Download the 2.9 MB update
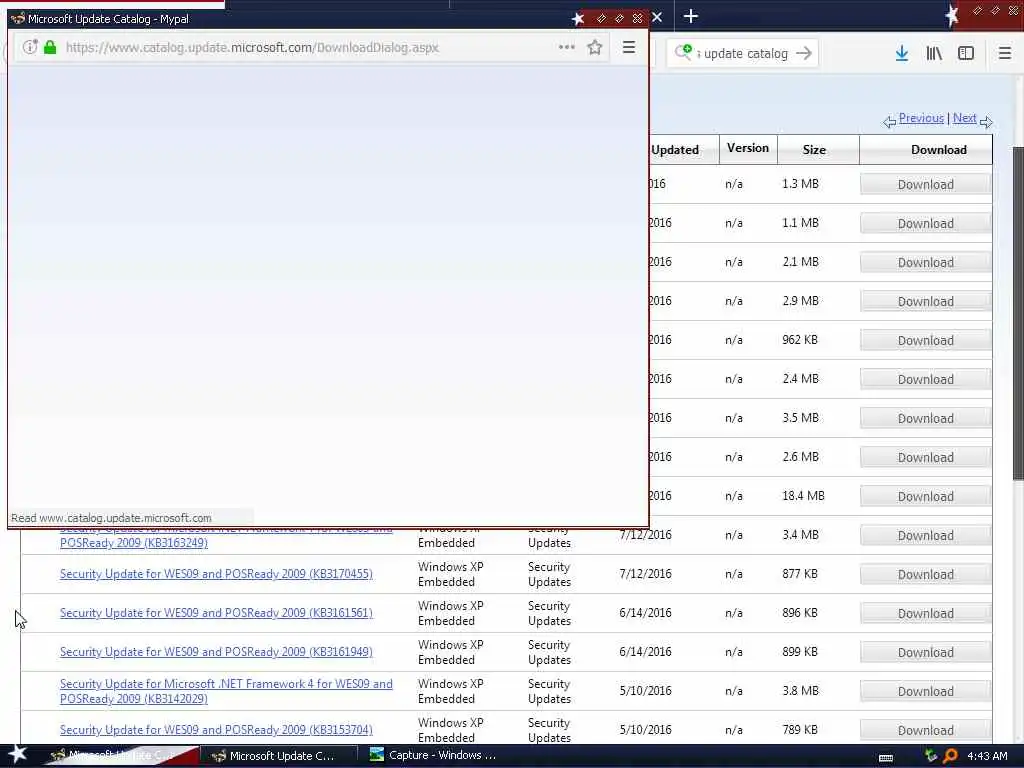This screenshot has width=1024, height=768. (925, 301)
